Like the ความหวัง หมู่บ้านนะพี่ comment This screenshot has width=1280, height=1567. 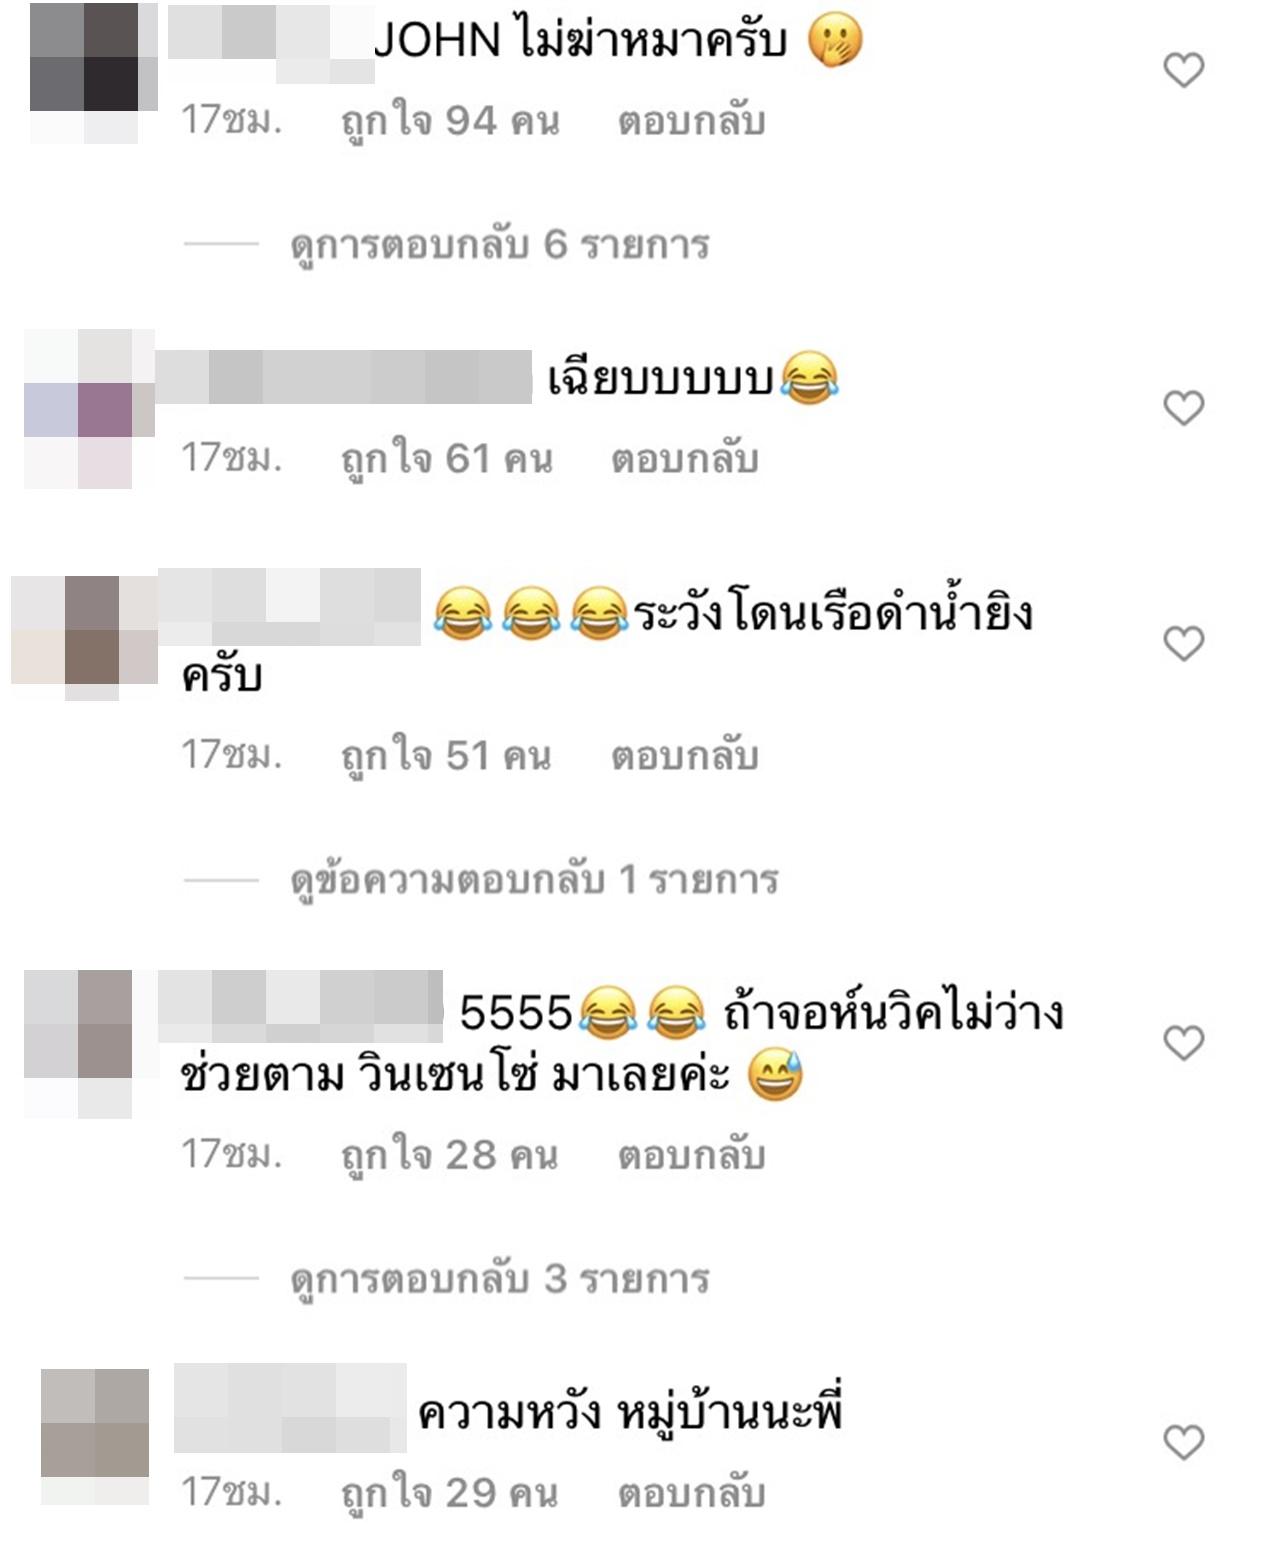pyautogui.click(x=1184, y=1442)
